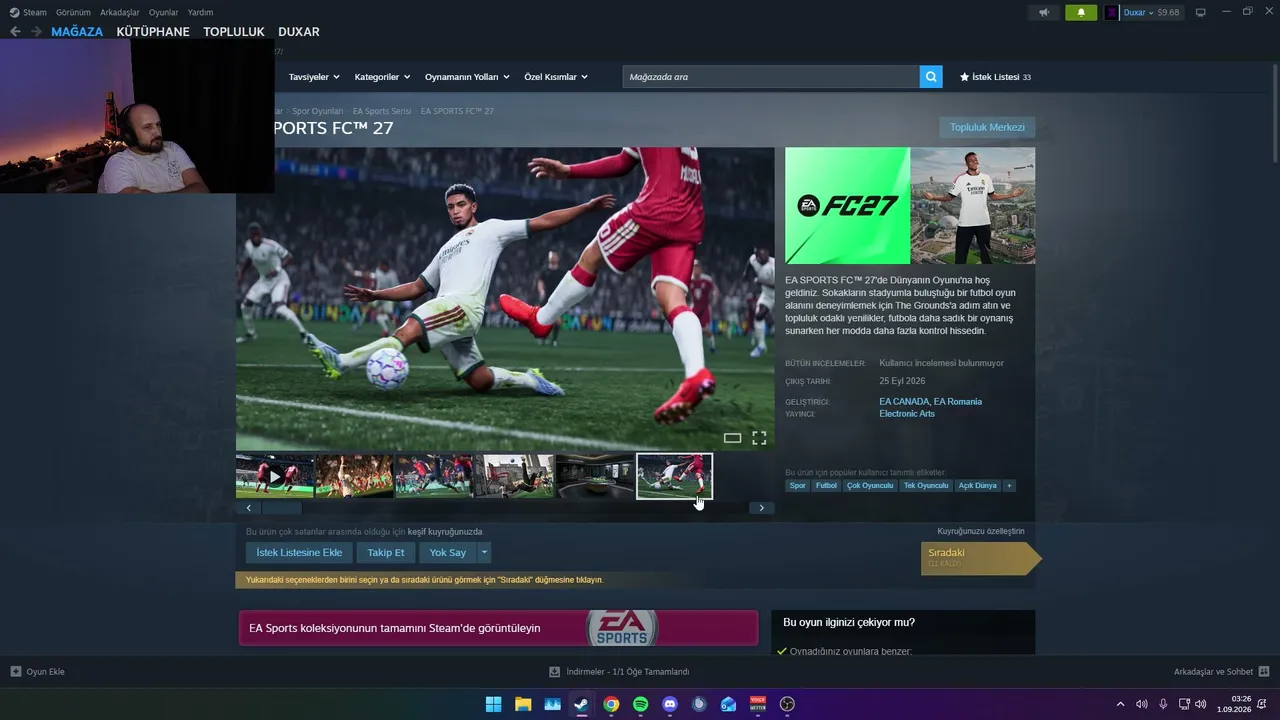This screenshot has width=1280, height=720.
Task: Open the screenshot in fullscreen
Action: coord(759,438)
